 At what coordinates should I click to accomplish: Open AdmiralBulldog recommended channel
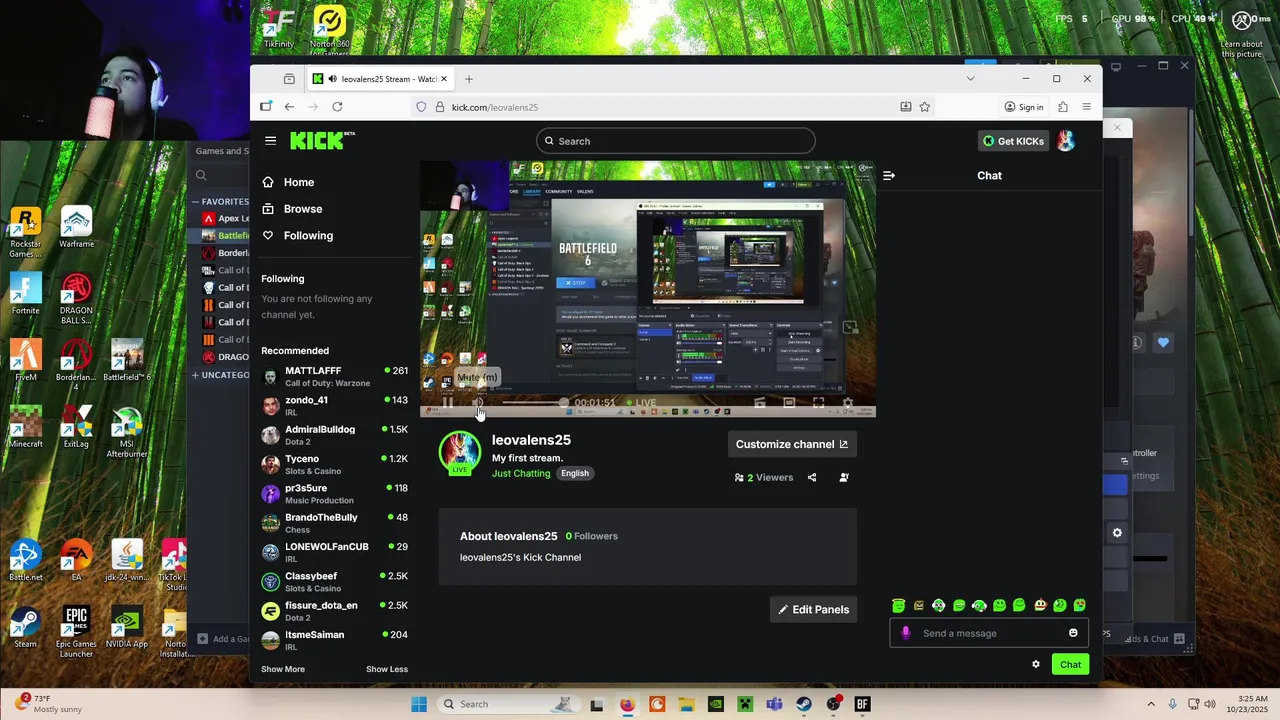[x=334, y=435]
